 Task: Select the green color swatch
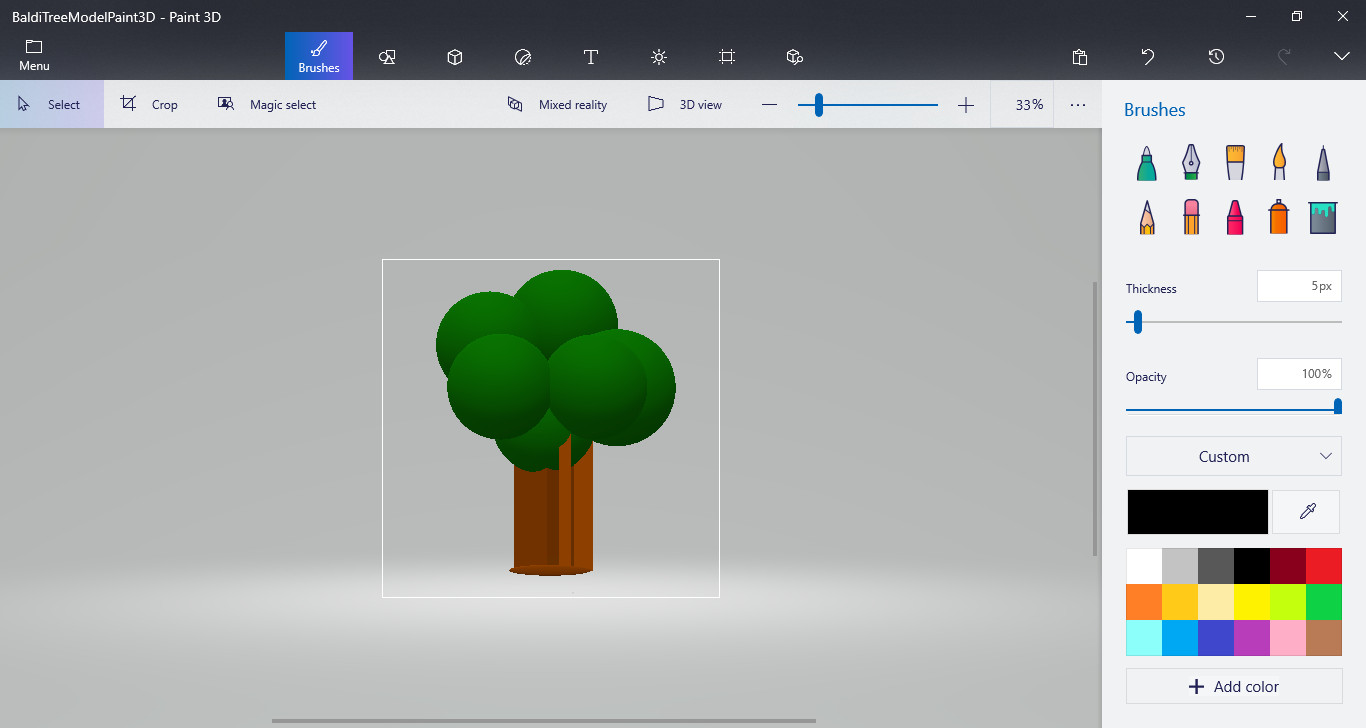(1323, 601)
